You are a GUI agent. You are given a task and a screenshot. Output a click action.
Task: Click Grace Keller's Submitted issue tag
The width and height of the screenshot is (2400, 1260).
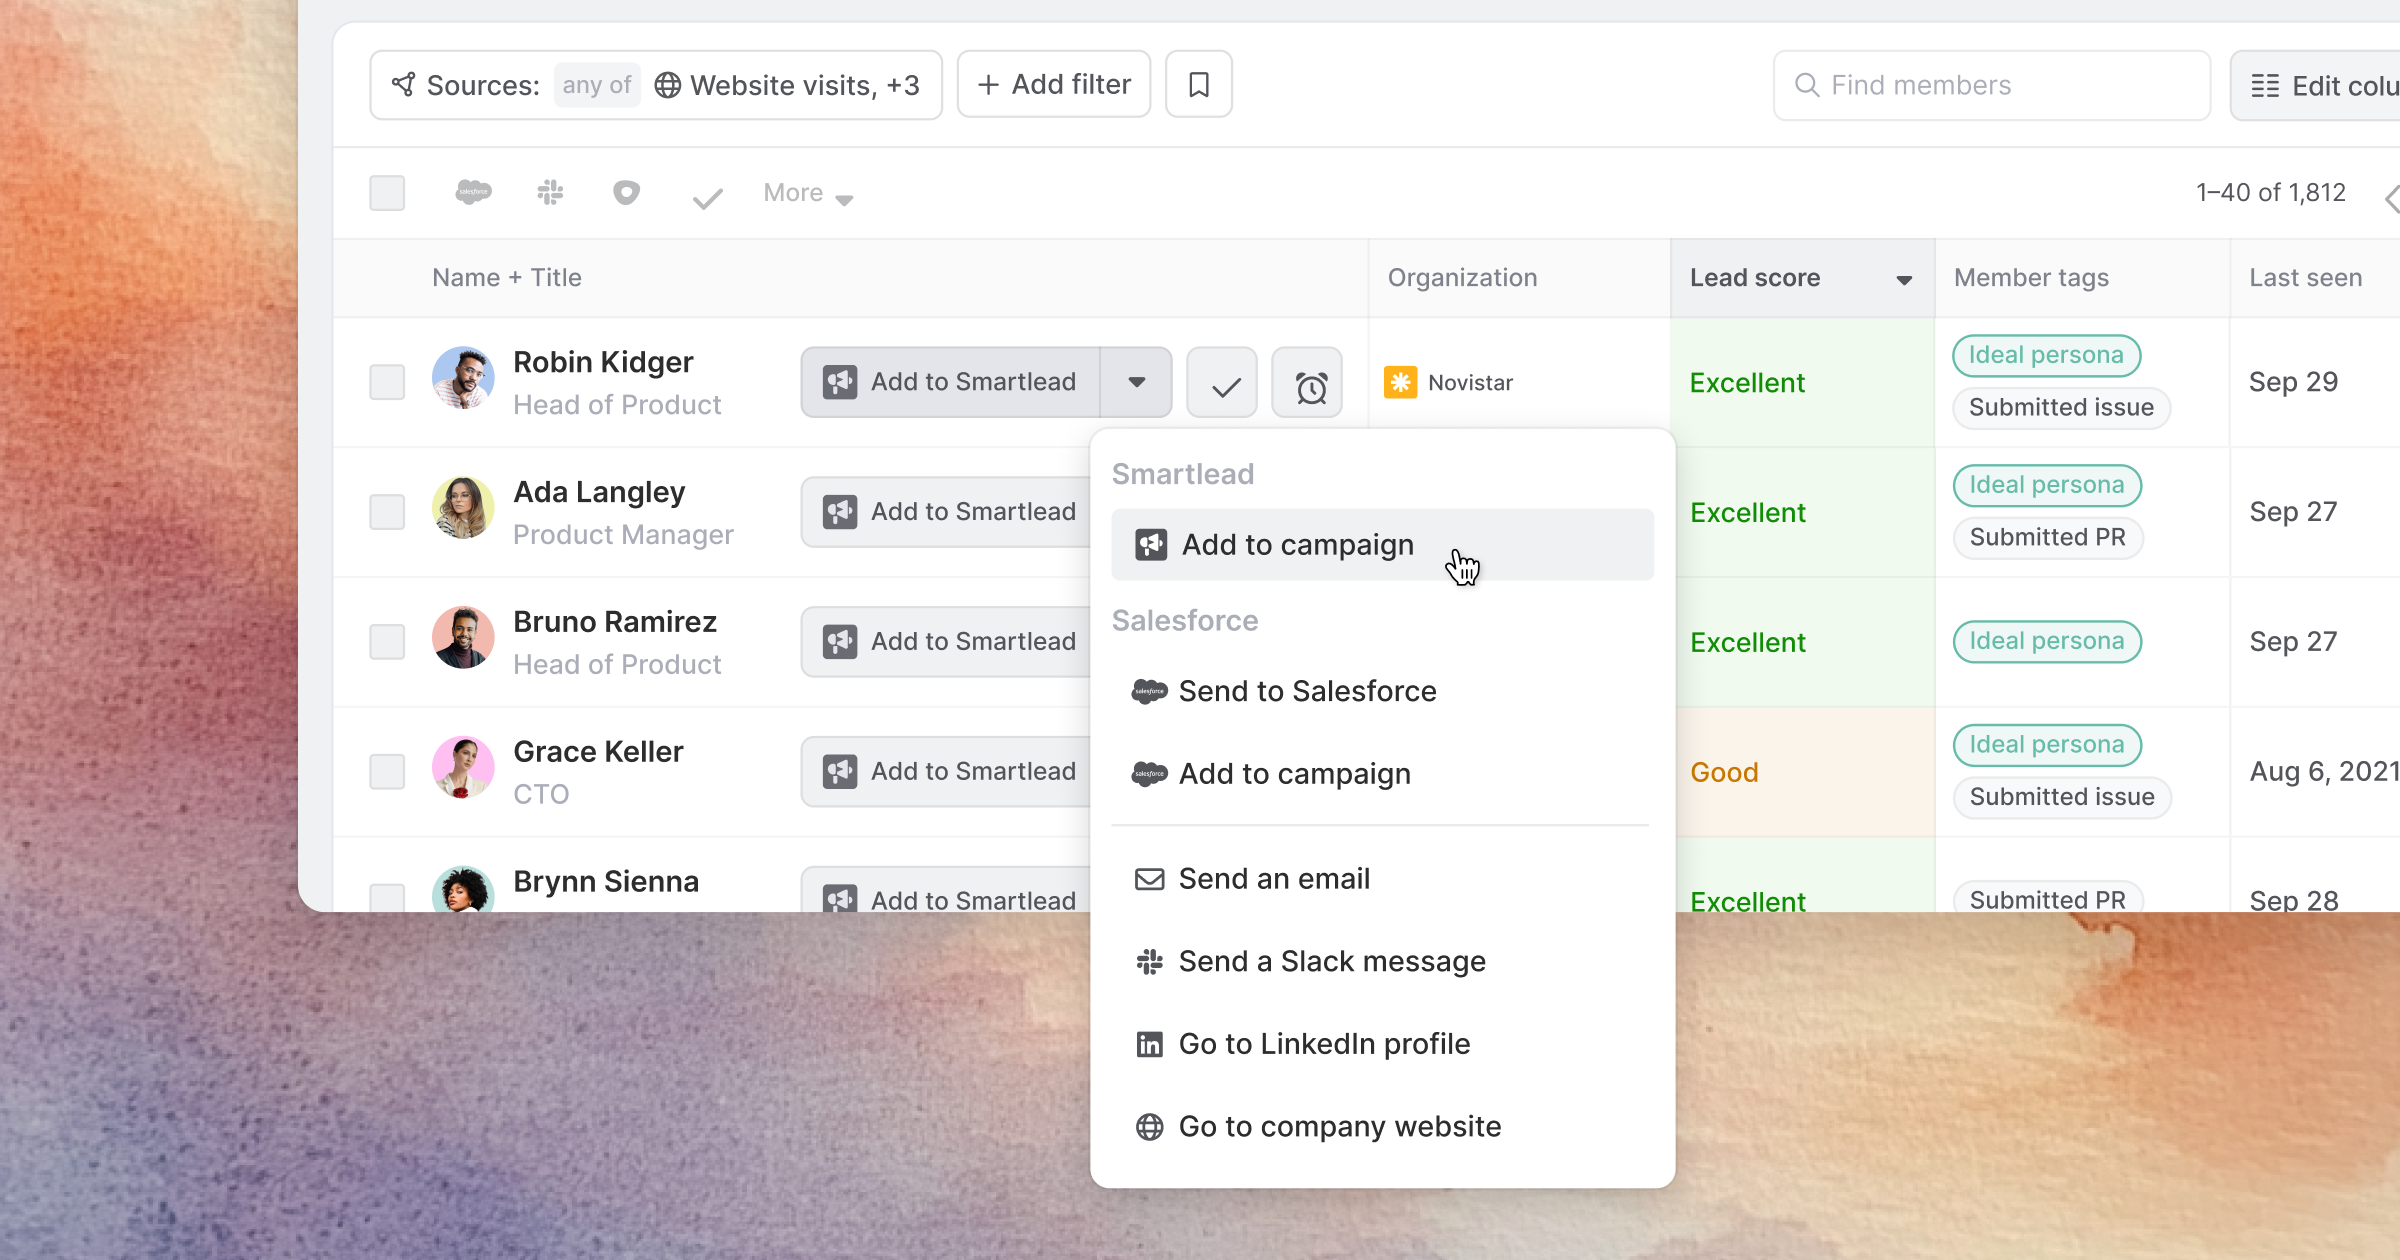coord(2062,798)
